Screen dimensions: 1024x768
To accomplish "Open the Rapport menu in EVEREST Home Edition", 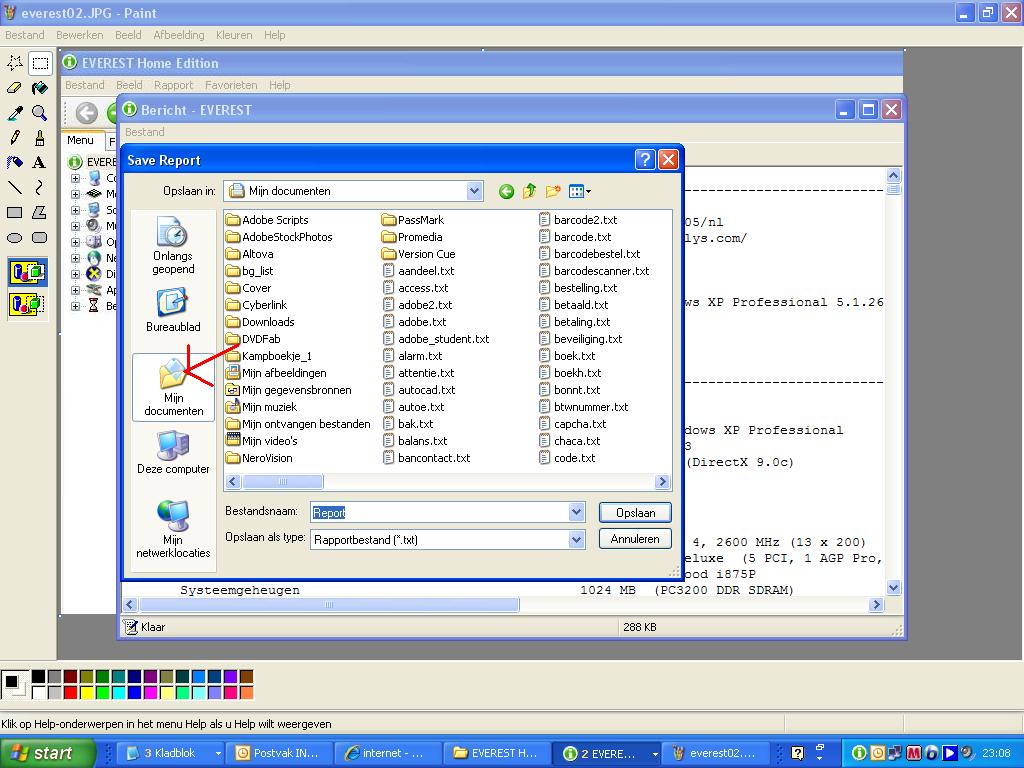I will 174,85.
